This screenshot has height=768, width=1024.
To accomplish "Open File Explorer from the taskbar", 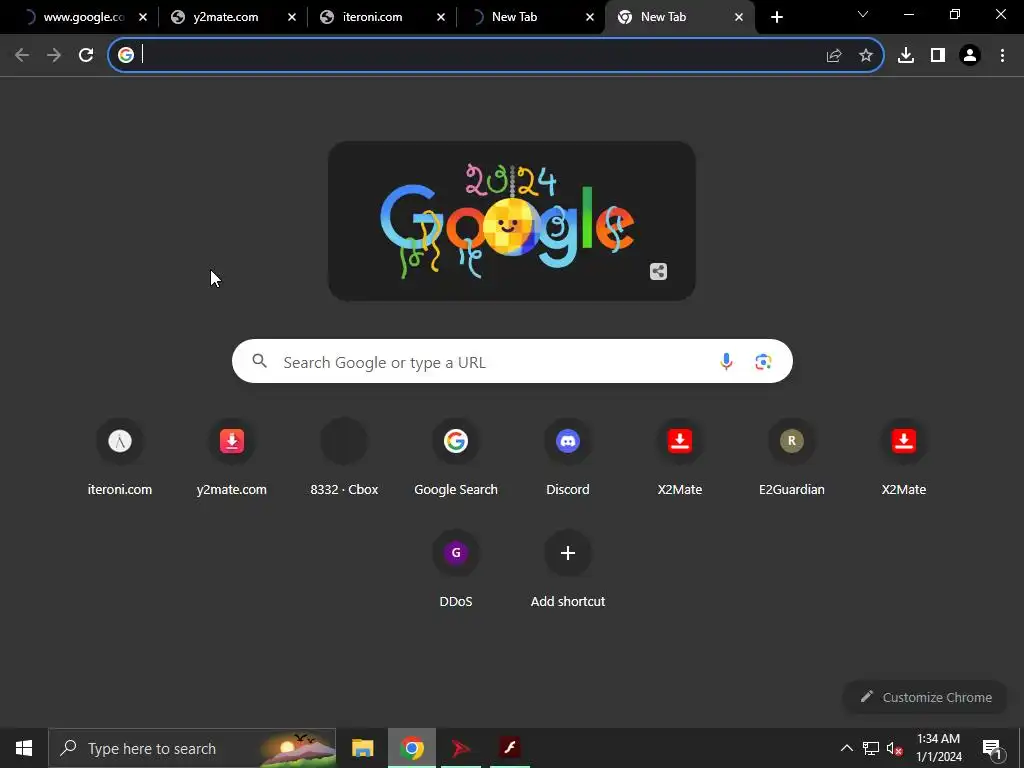I will (362, 748).
